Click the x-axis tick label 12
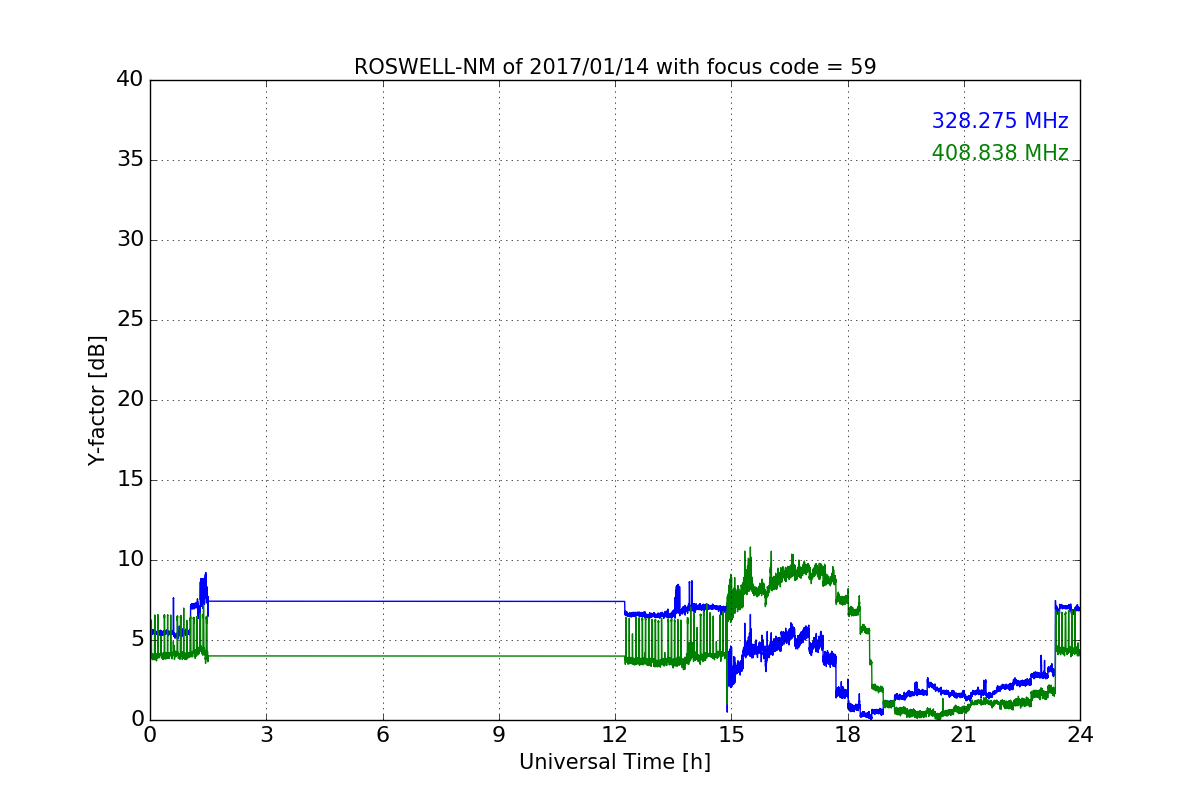This screenshot has height=800, width=1200. 615,735
